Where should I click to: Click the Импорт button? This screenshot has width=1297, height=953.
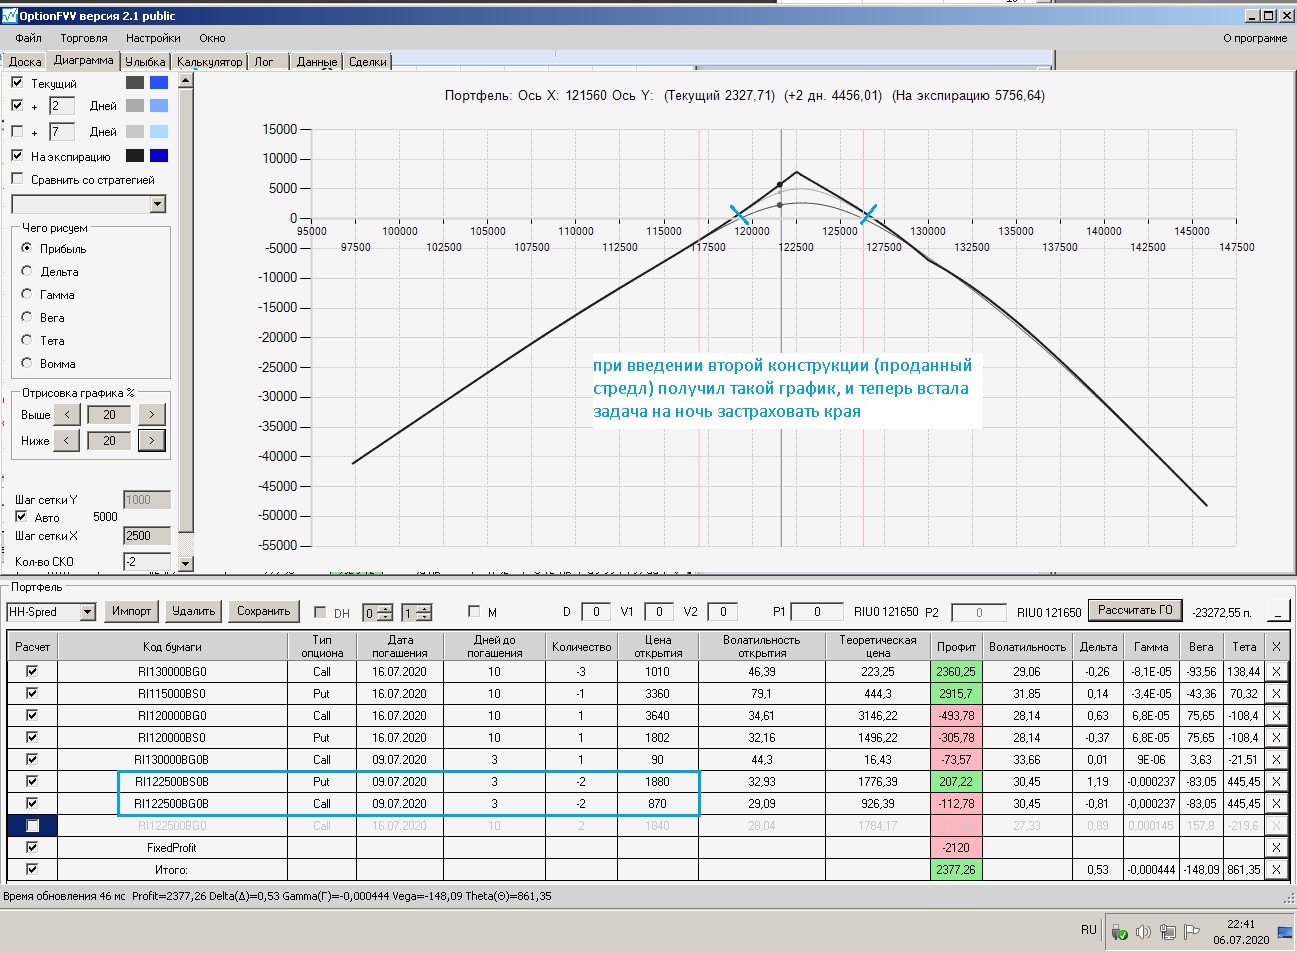click(x=132, y=611)
